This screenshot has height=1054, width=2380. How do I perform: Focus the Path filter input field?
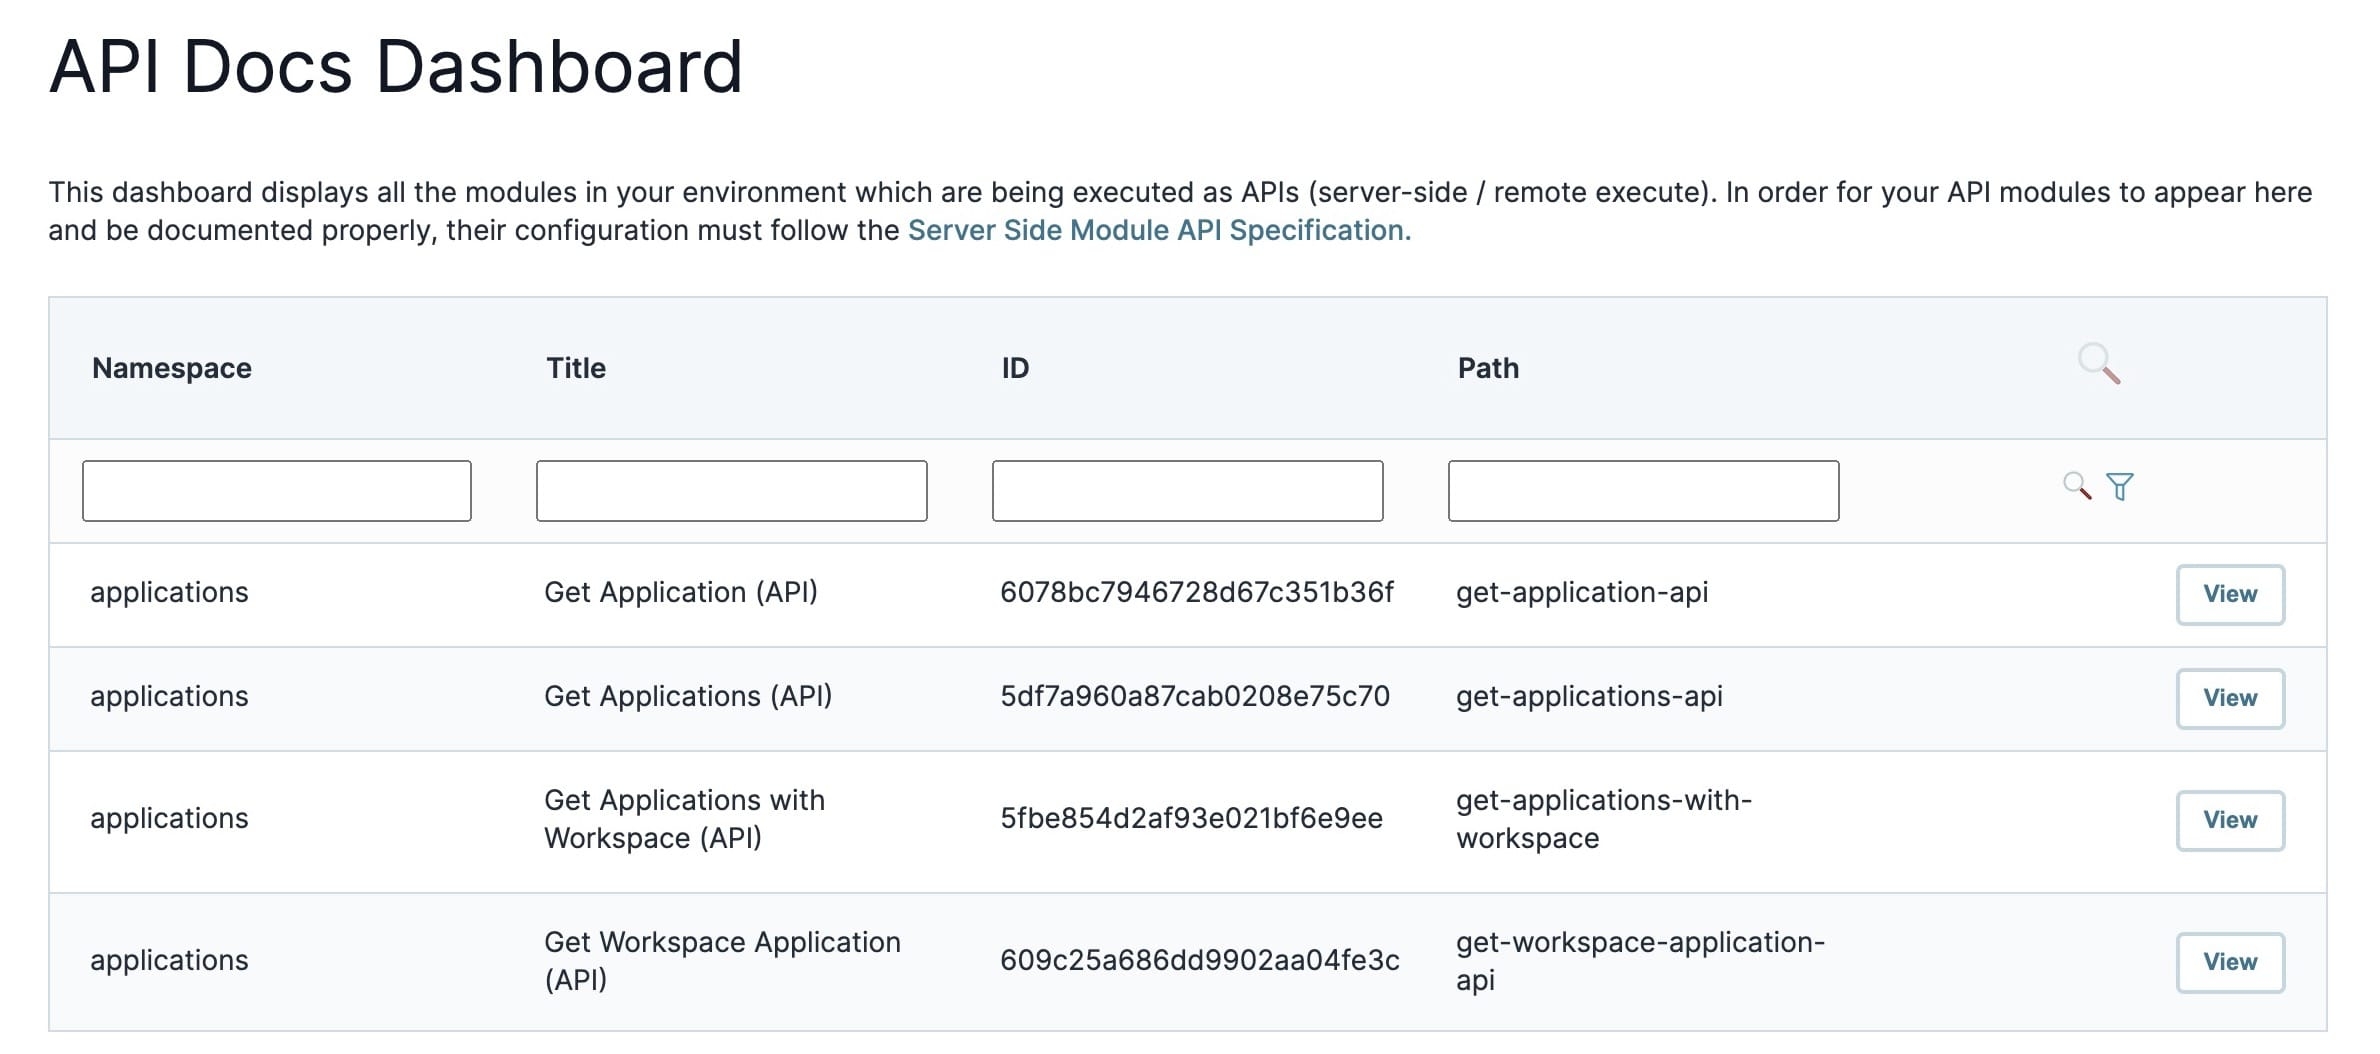pos(1644,491)
